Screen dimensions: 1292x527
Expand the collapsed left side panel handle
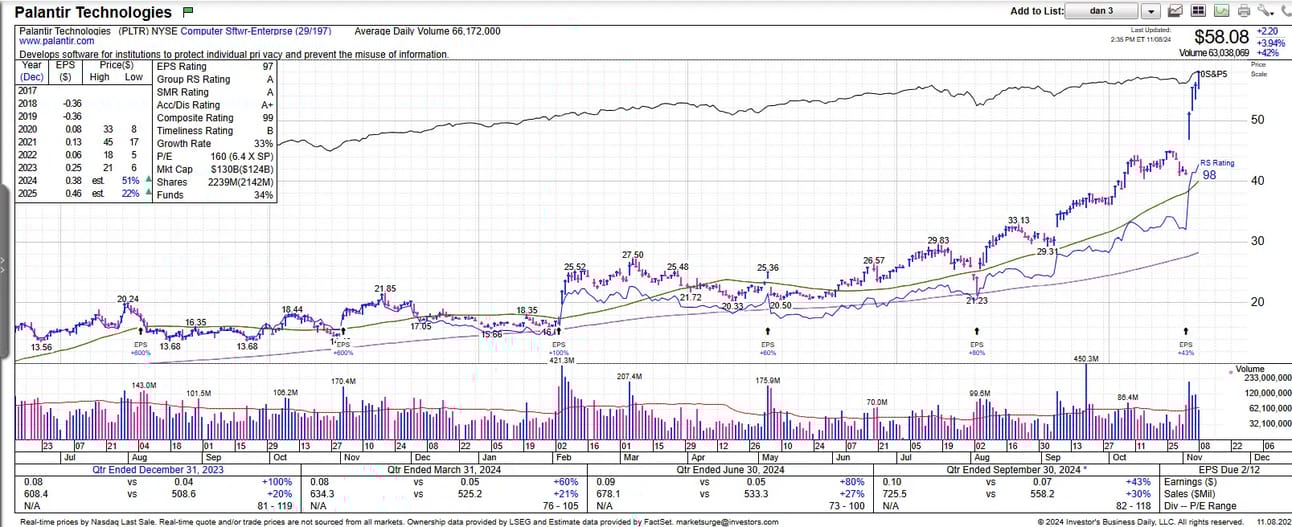click(4, 270)
